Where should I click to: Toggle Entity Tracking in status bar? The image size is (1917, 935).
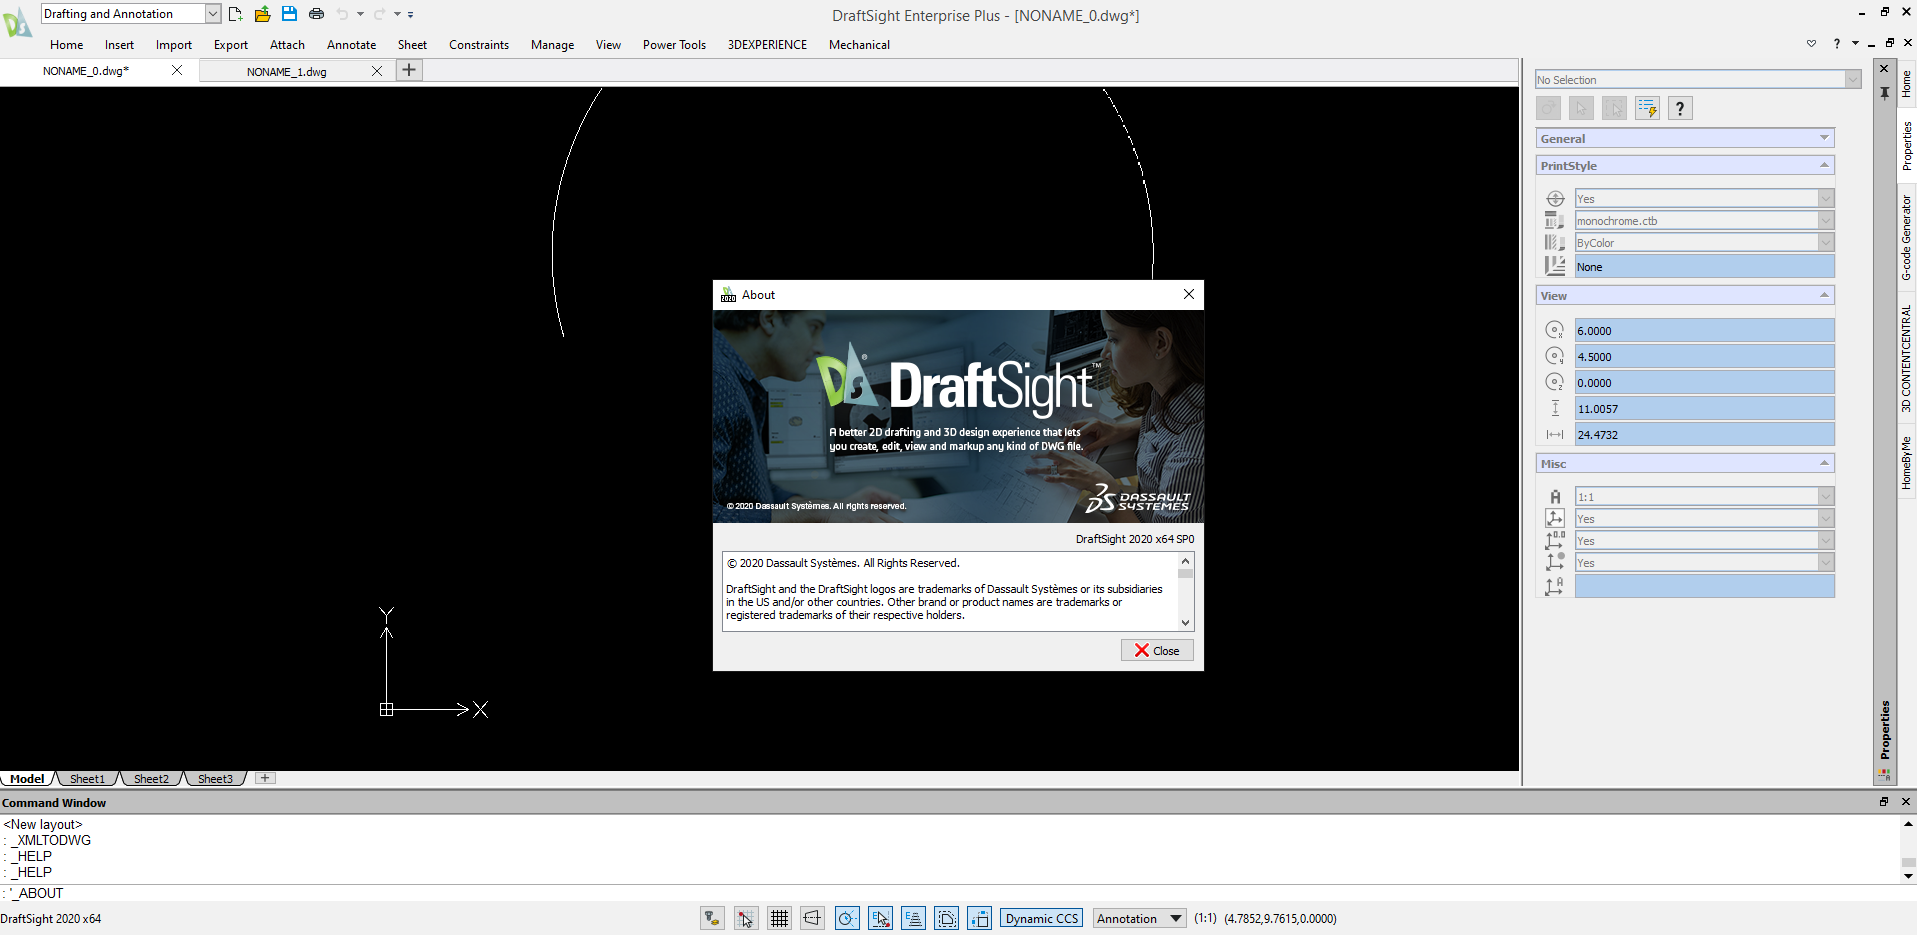tap(914, 918)
